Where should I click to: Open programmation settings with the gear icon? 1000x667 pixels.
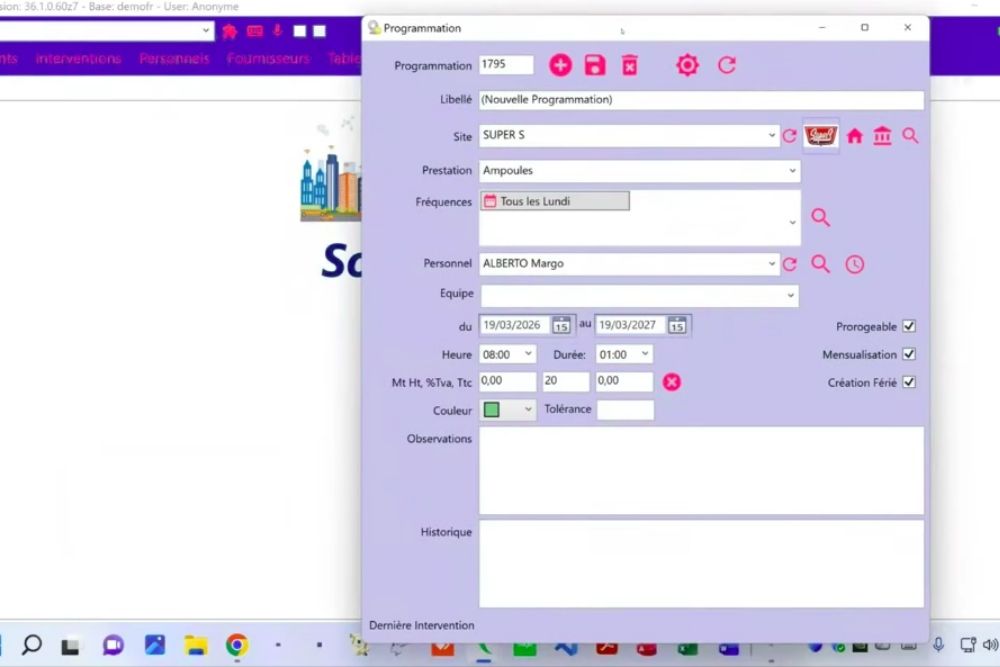[x=687, y=65]
